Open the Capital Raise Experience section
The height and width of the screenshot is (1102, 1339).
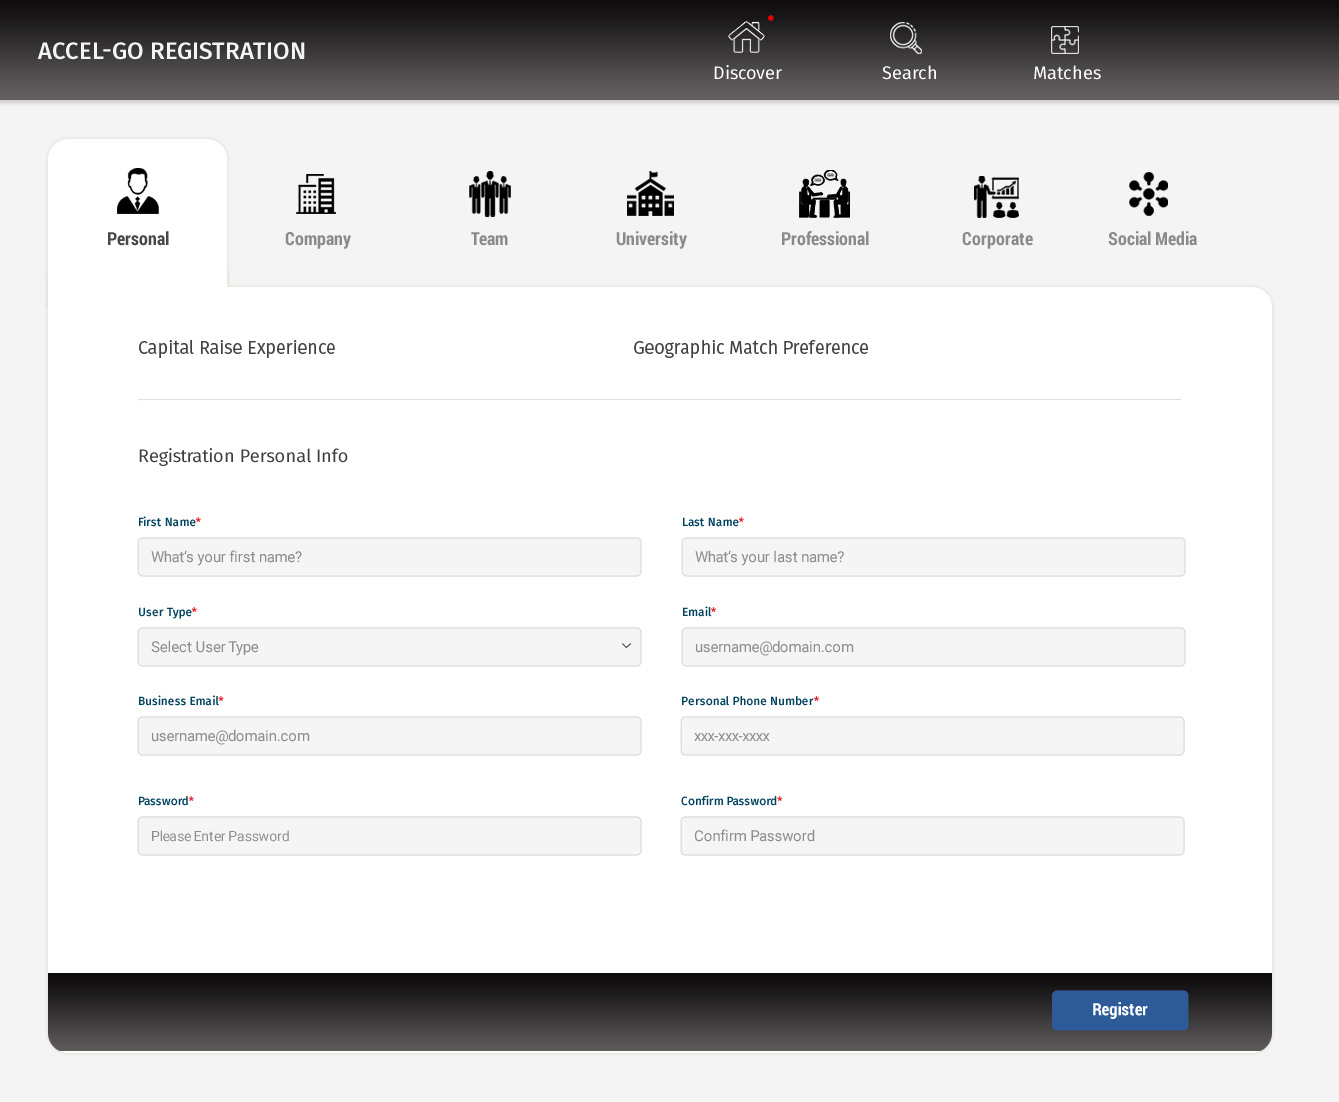[237, 348]
